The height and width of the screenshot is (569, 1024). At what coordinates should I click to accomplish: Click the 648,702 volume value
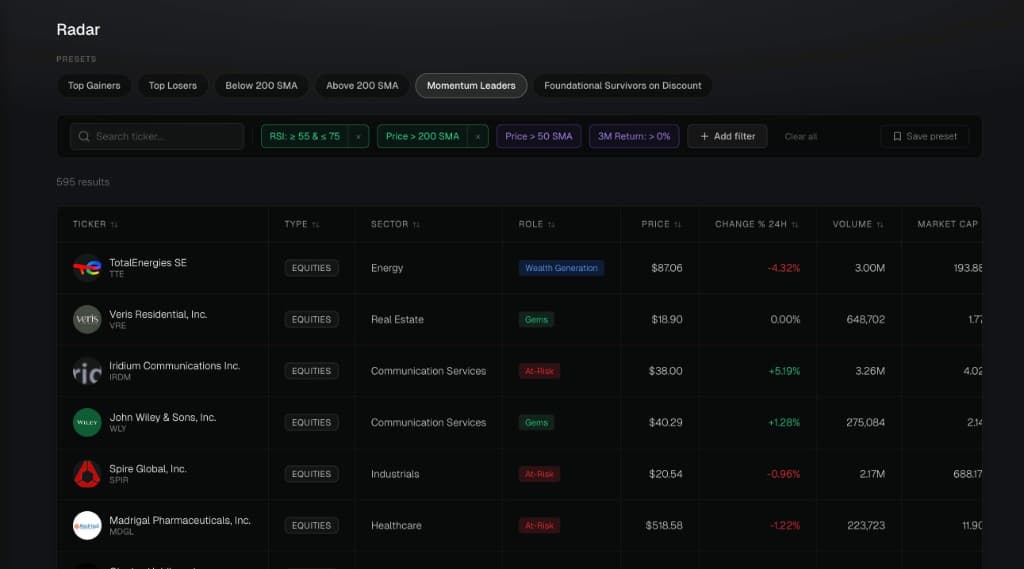pos(865,319)
